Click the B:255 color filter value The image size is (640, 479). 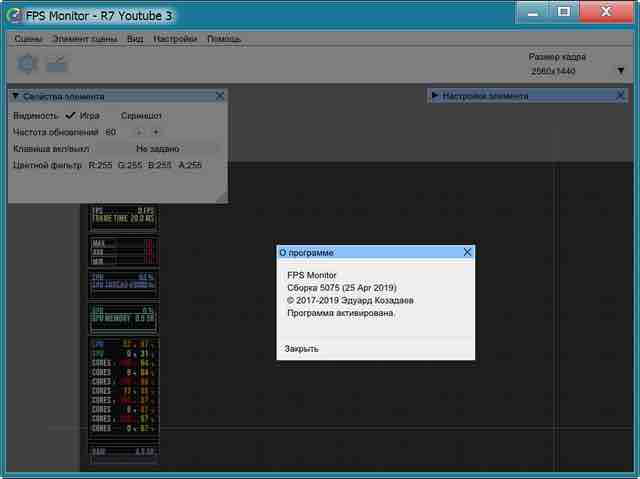pyautogui.click(x=160, y=165)
